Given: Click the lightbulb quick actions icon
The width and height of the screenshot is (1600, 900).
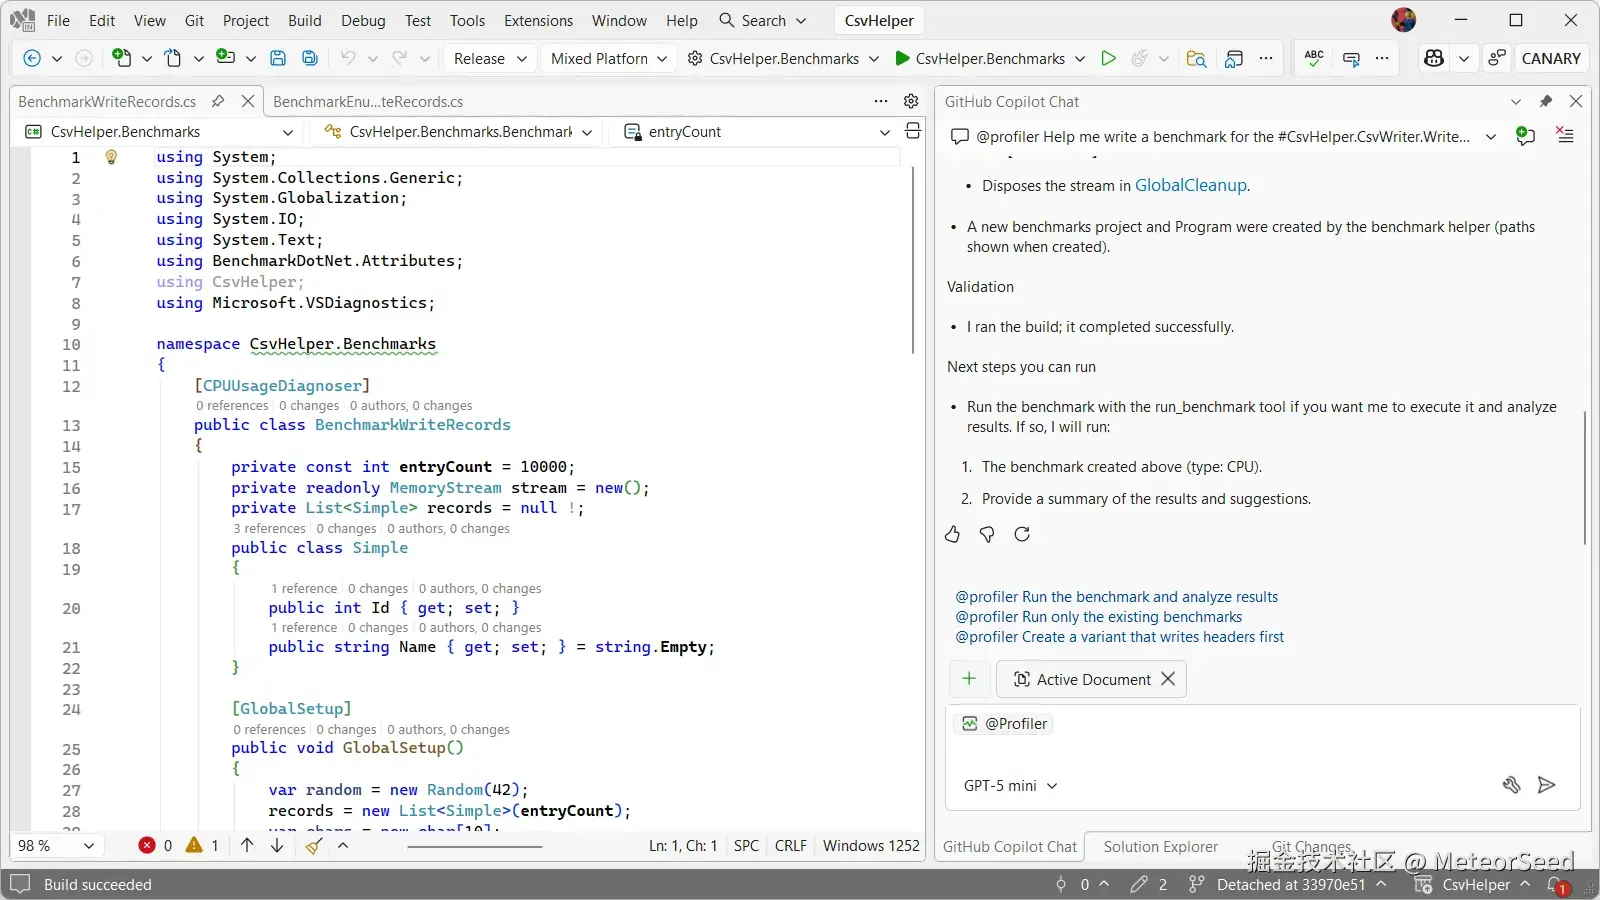Looking at the screenshot, I should point(111,157).
